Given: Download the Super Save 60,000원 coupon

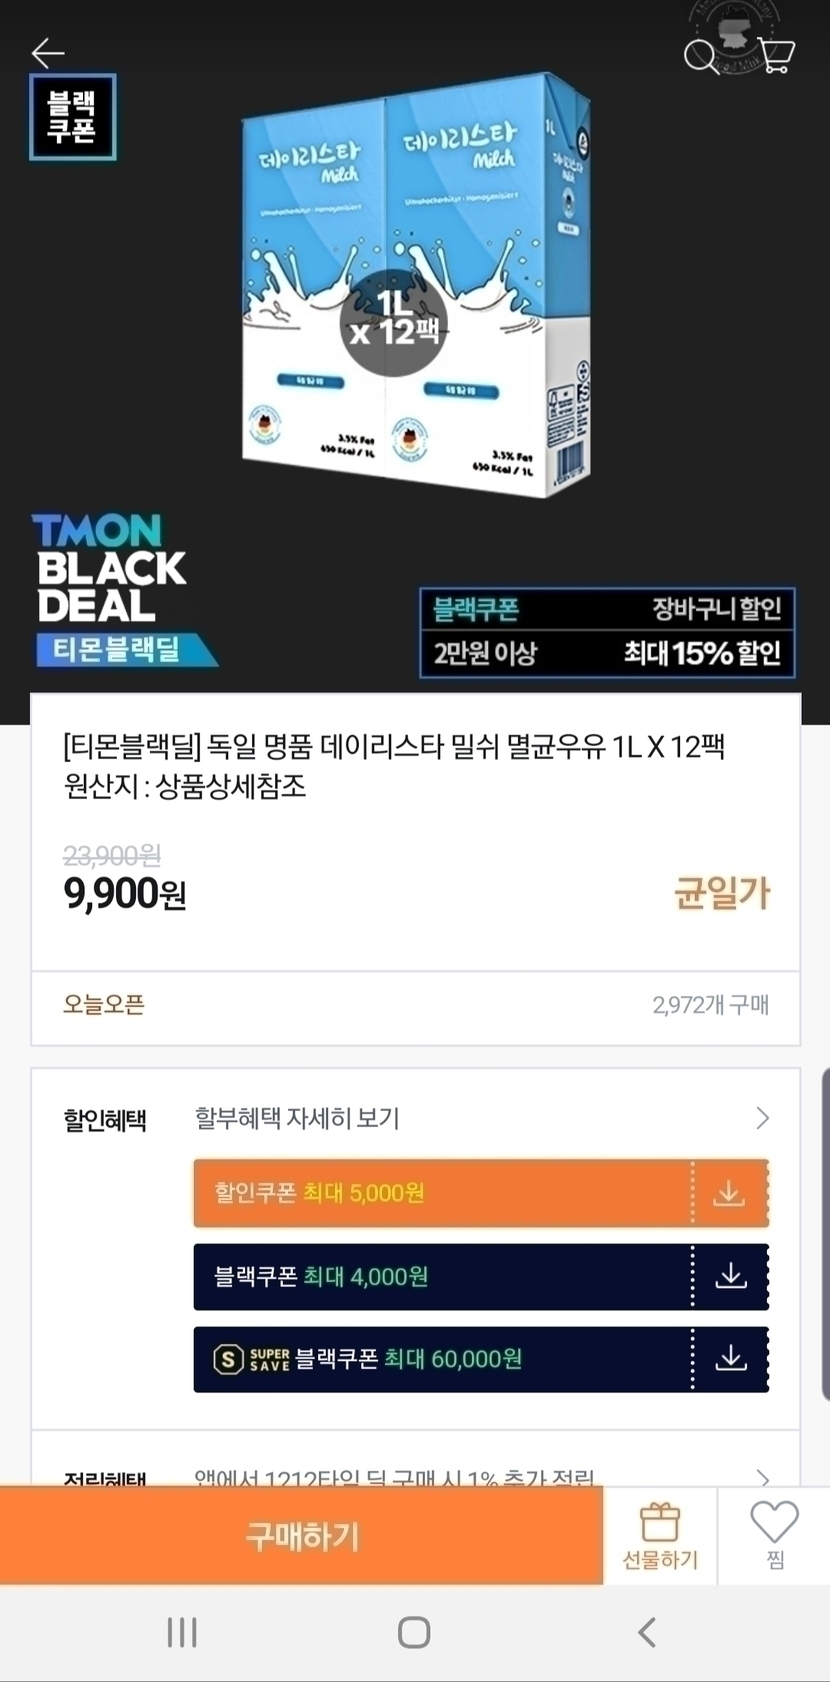Looking at the screenshot, I should (x=731, y=1358).
